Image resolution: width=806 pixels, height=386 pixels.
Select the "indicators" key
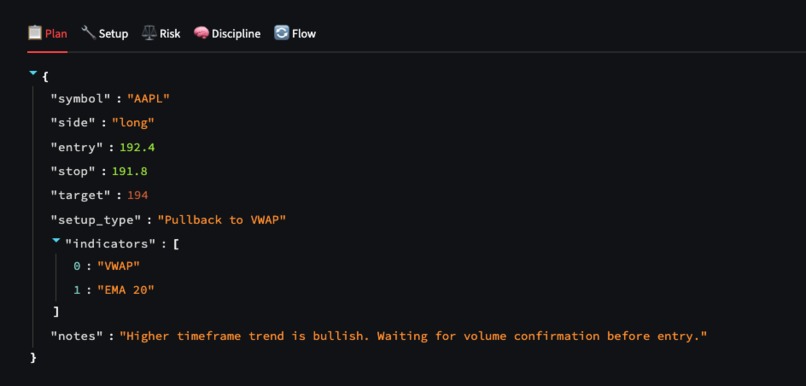point(110,244)
